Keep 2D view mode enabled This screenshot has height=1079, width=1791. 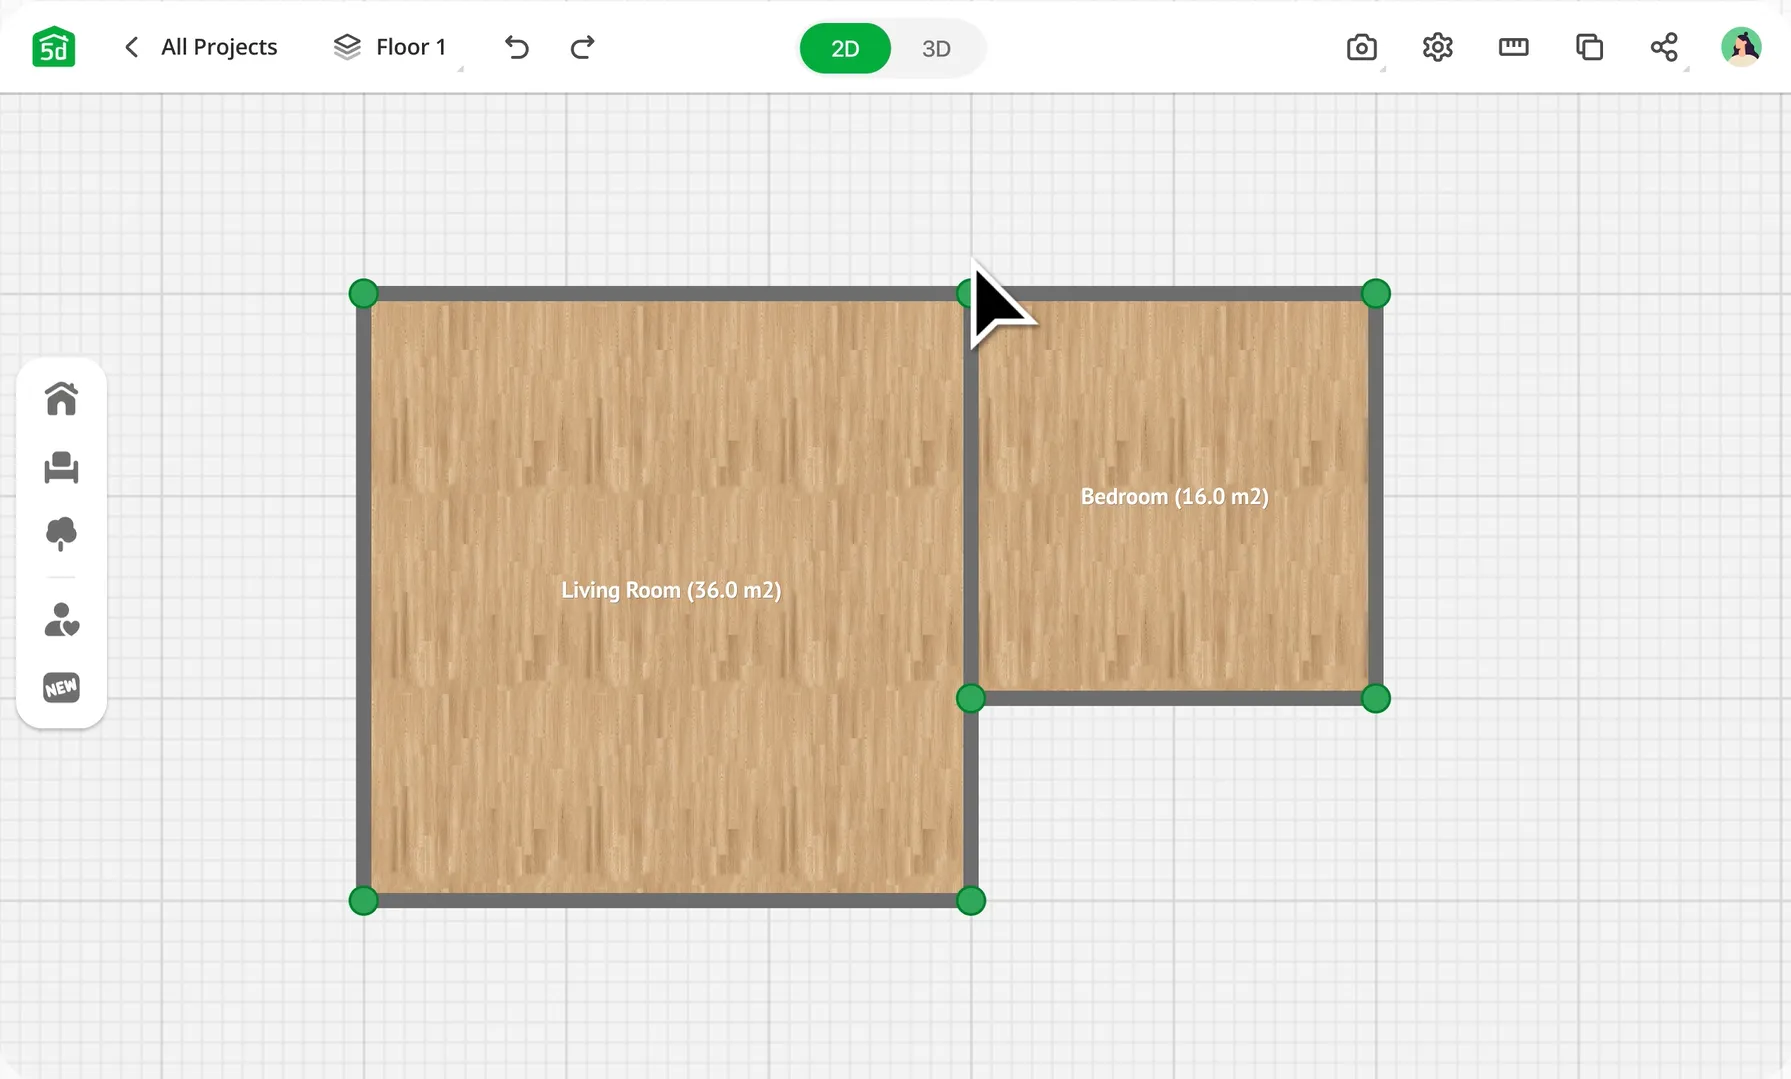tap(845, 47)
